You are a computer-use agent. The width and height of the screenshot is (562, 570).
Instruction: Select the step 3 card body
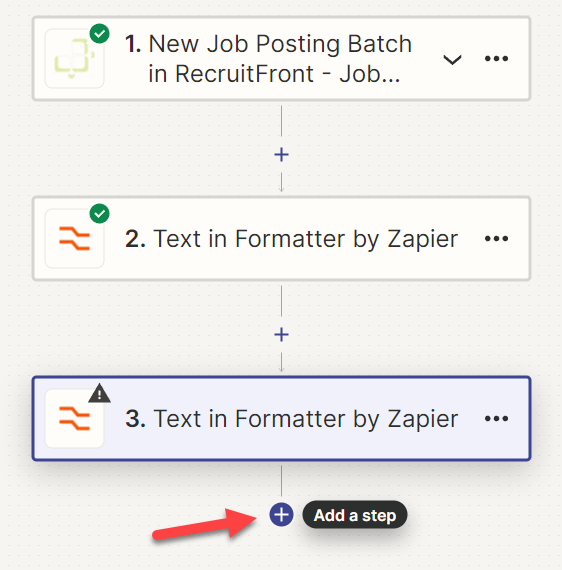coord(281,418)
